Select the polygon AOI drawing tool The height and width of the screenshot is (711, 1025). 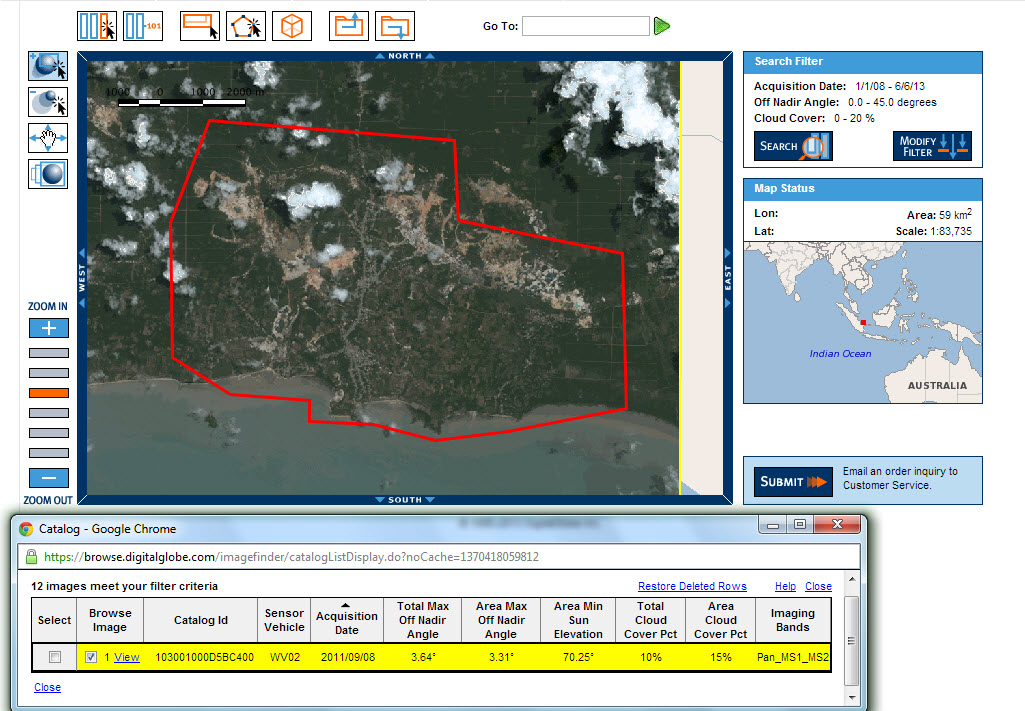(x=246, y=25)
